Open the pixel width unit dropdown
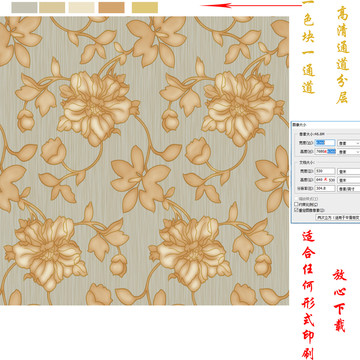Image resolution: width=360 pixels, height=360 pixels. 349,143
